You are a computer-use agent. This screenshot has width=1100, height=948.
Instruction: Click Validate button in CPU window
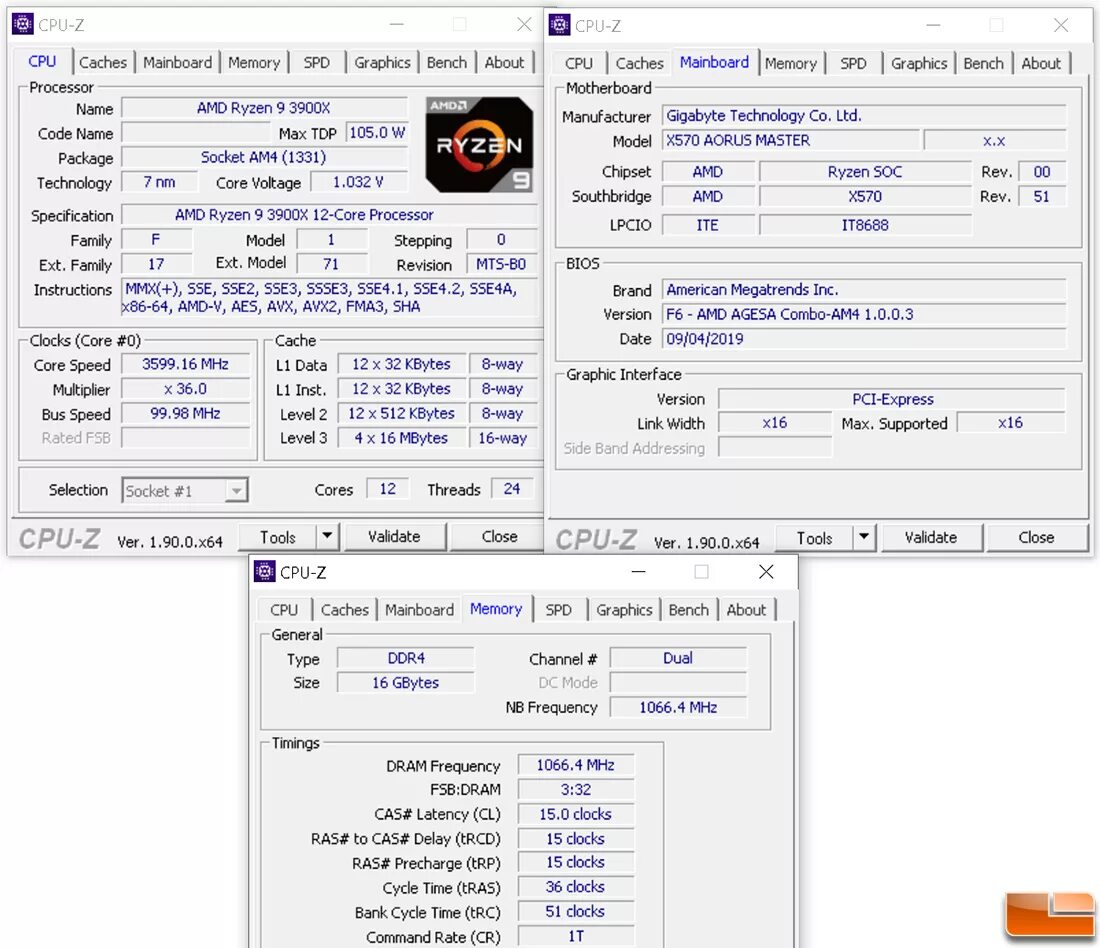[x=394, y=537]
